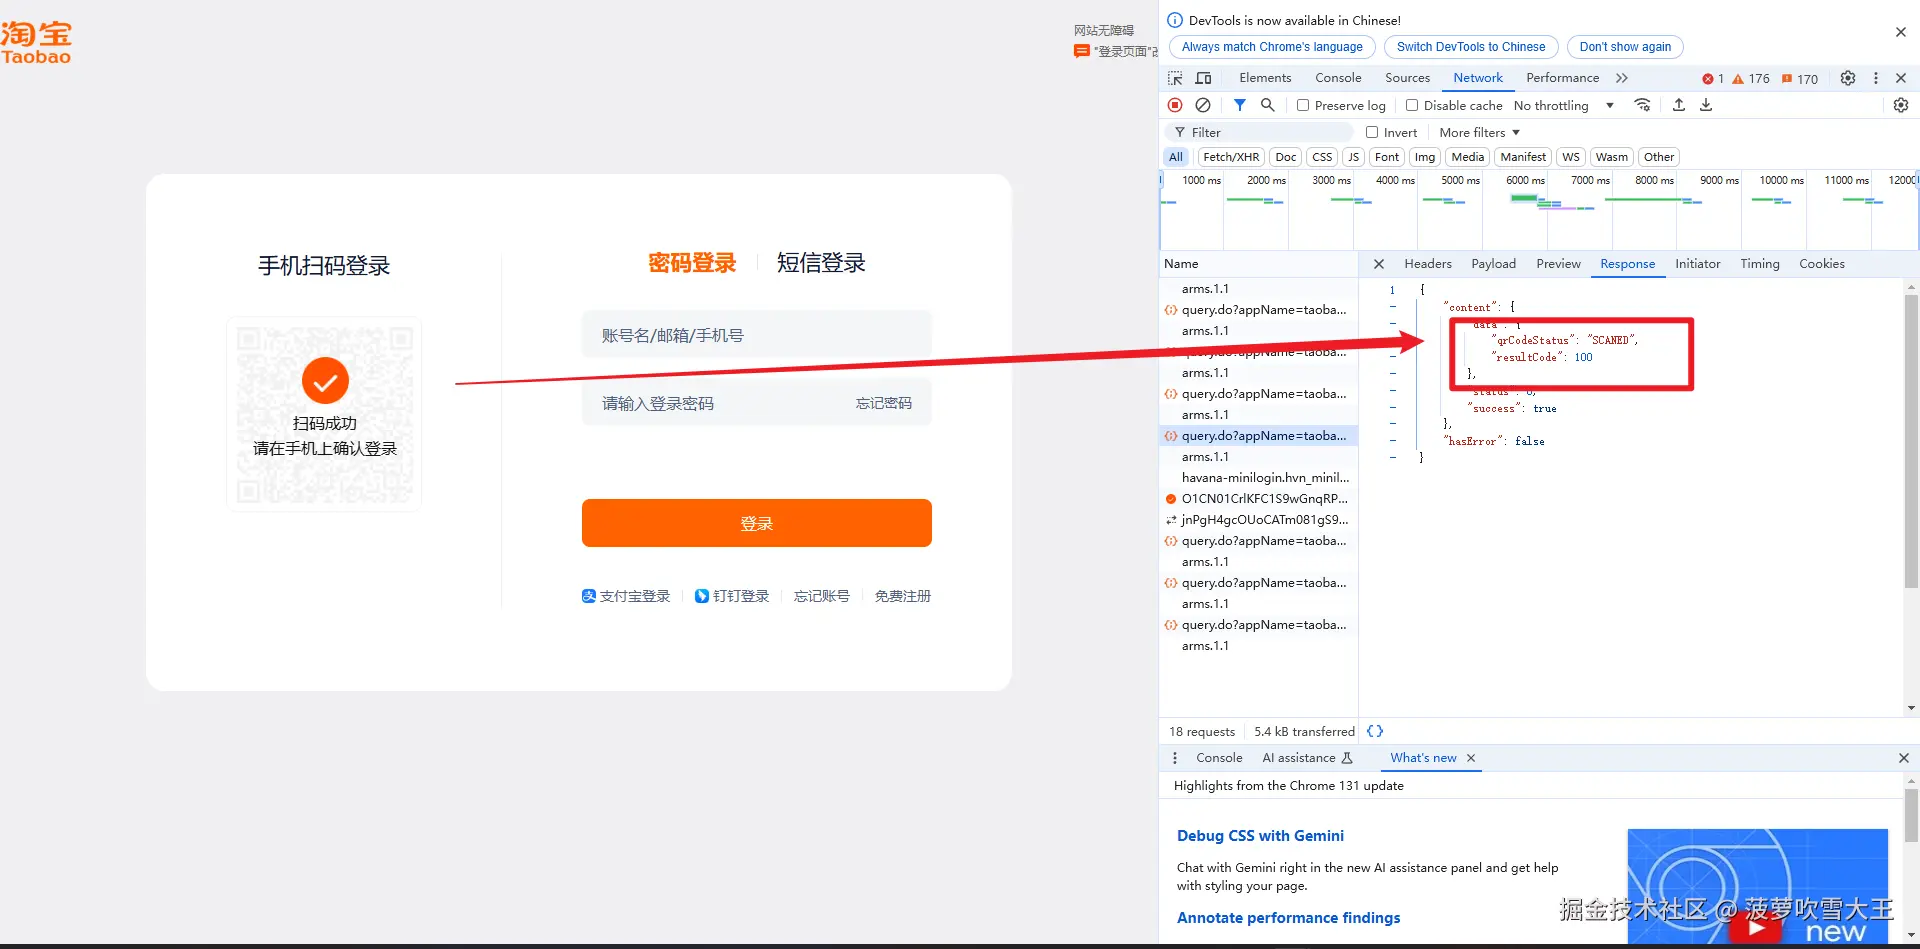Clear the network log
This screenshot has width=1920, height=949.
click(1203, 105)
